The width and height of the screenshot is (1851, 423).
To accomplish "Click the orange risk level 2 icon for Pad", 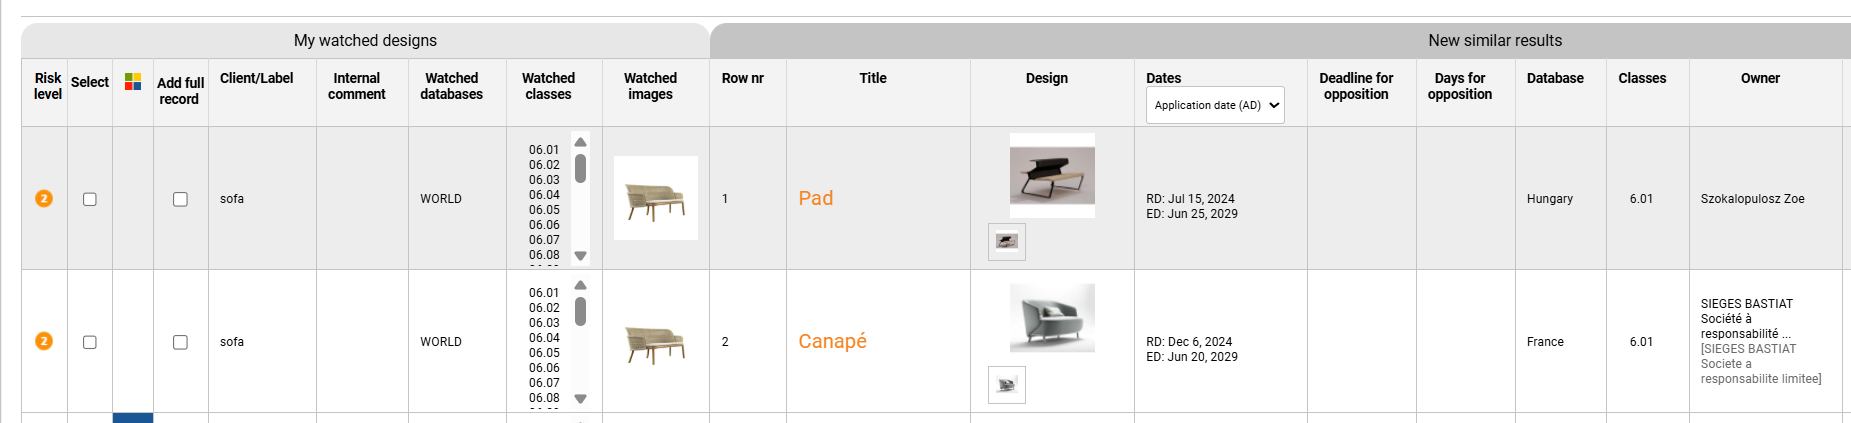I will coord(44,198).
